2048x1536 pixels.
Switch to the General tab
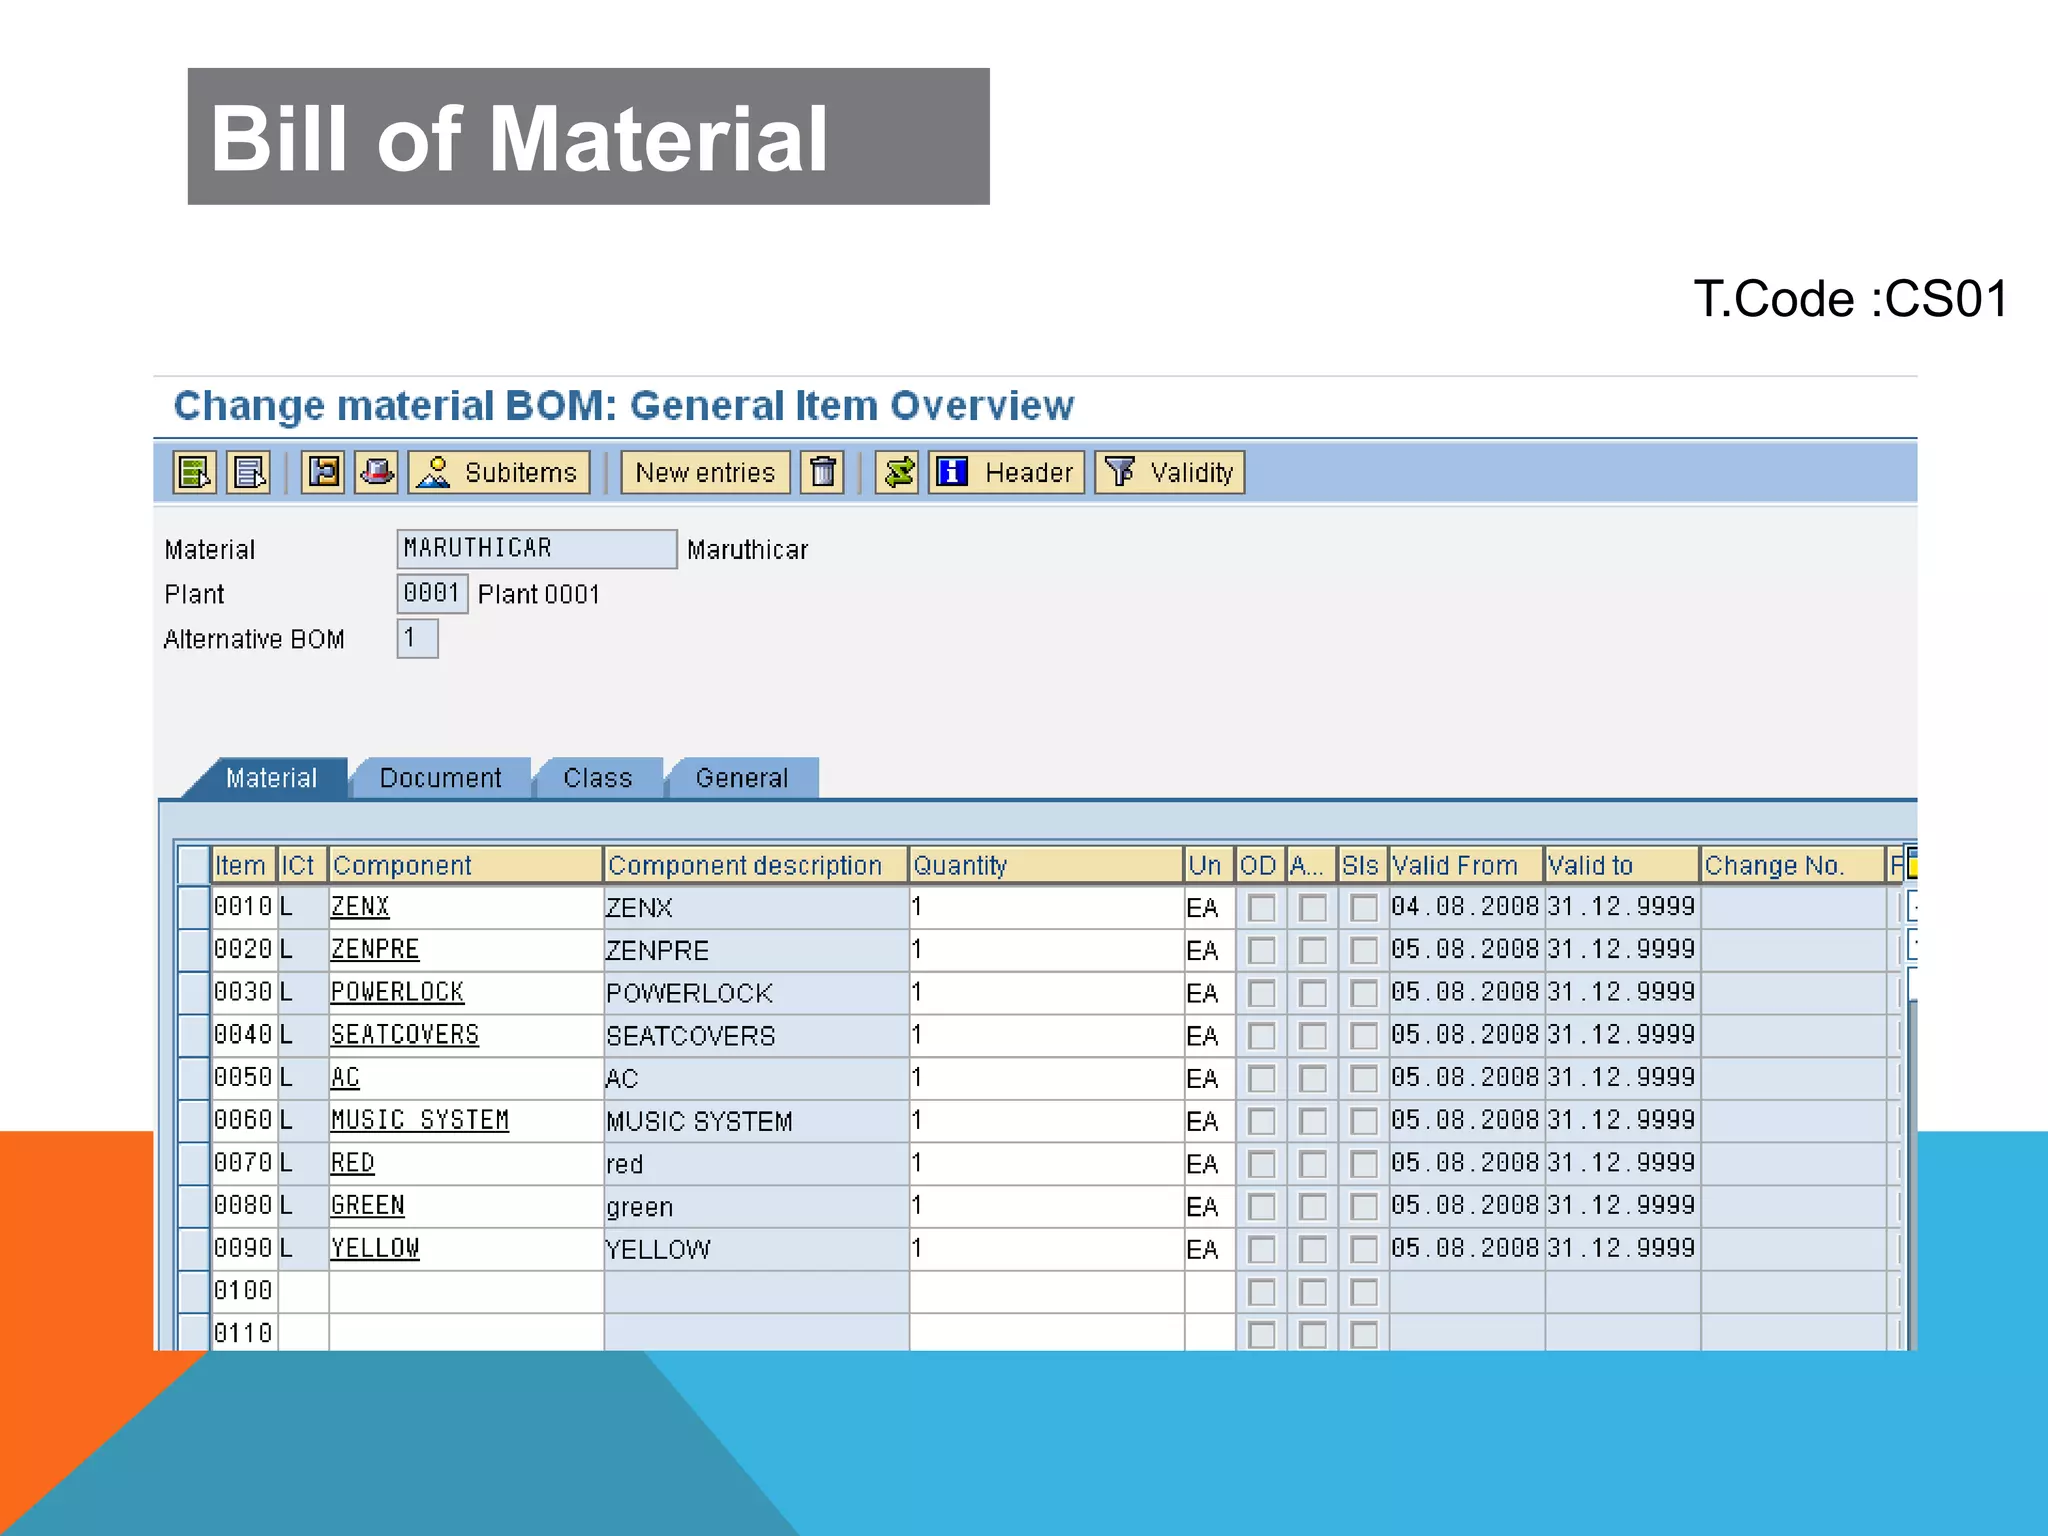742,778
